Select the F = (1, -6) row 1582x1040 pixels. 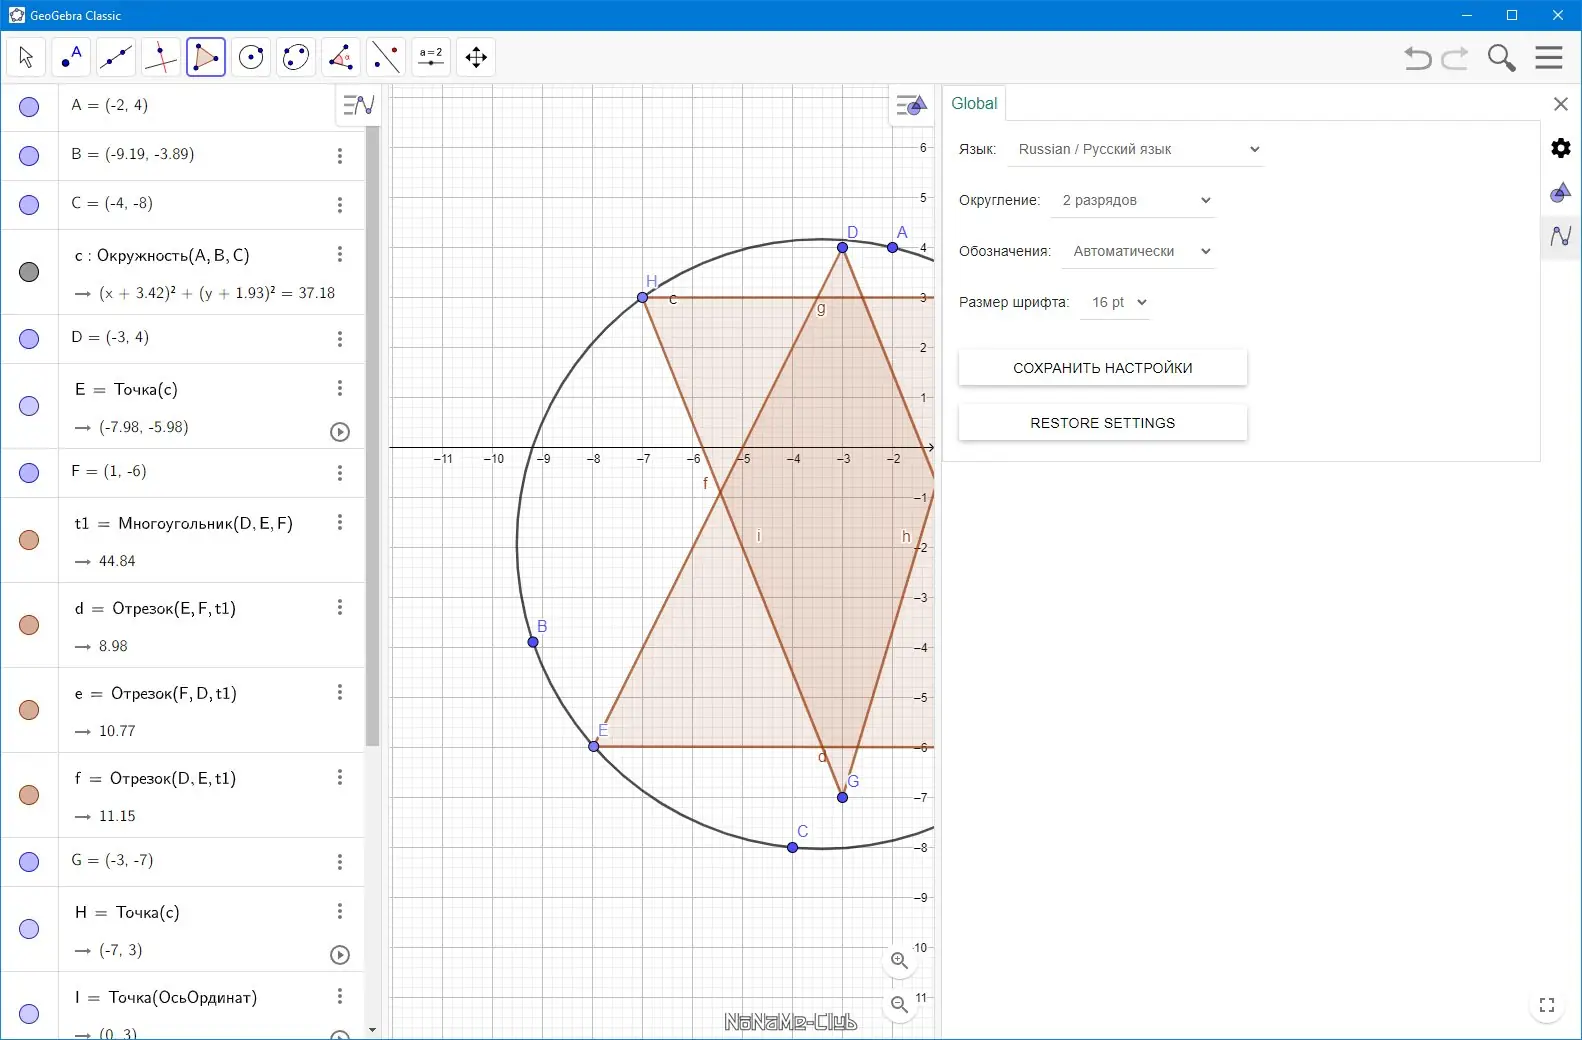183,472
